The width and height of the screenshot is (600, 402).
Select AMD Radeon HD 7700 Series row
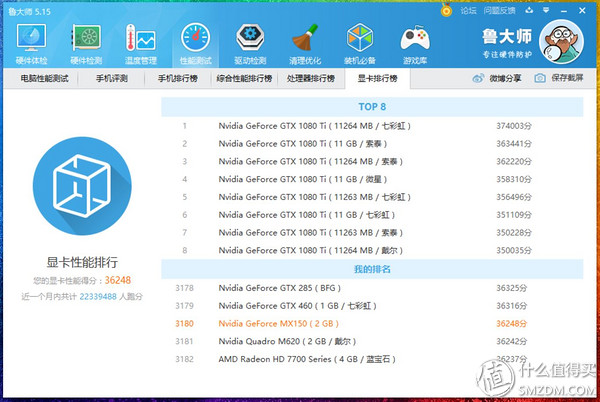(372, 359)
